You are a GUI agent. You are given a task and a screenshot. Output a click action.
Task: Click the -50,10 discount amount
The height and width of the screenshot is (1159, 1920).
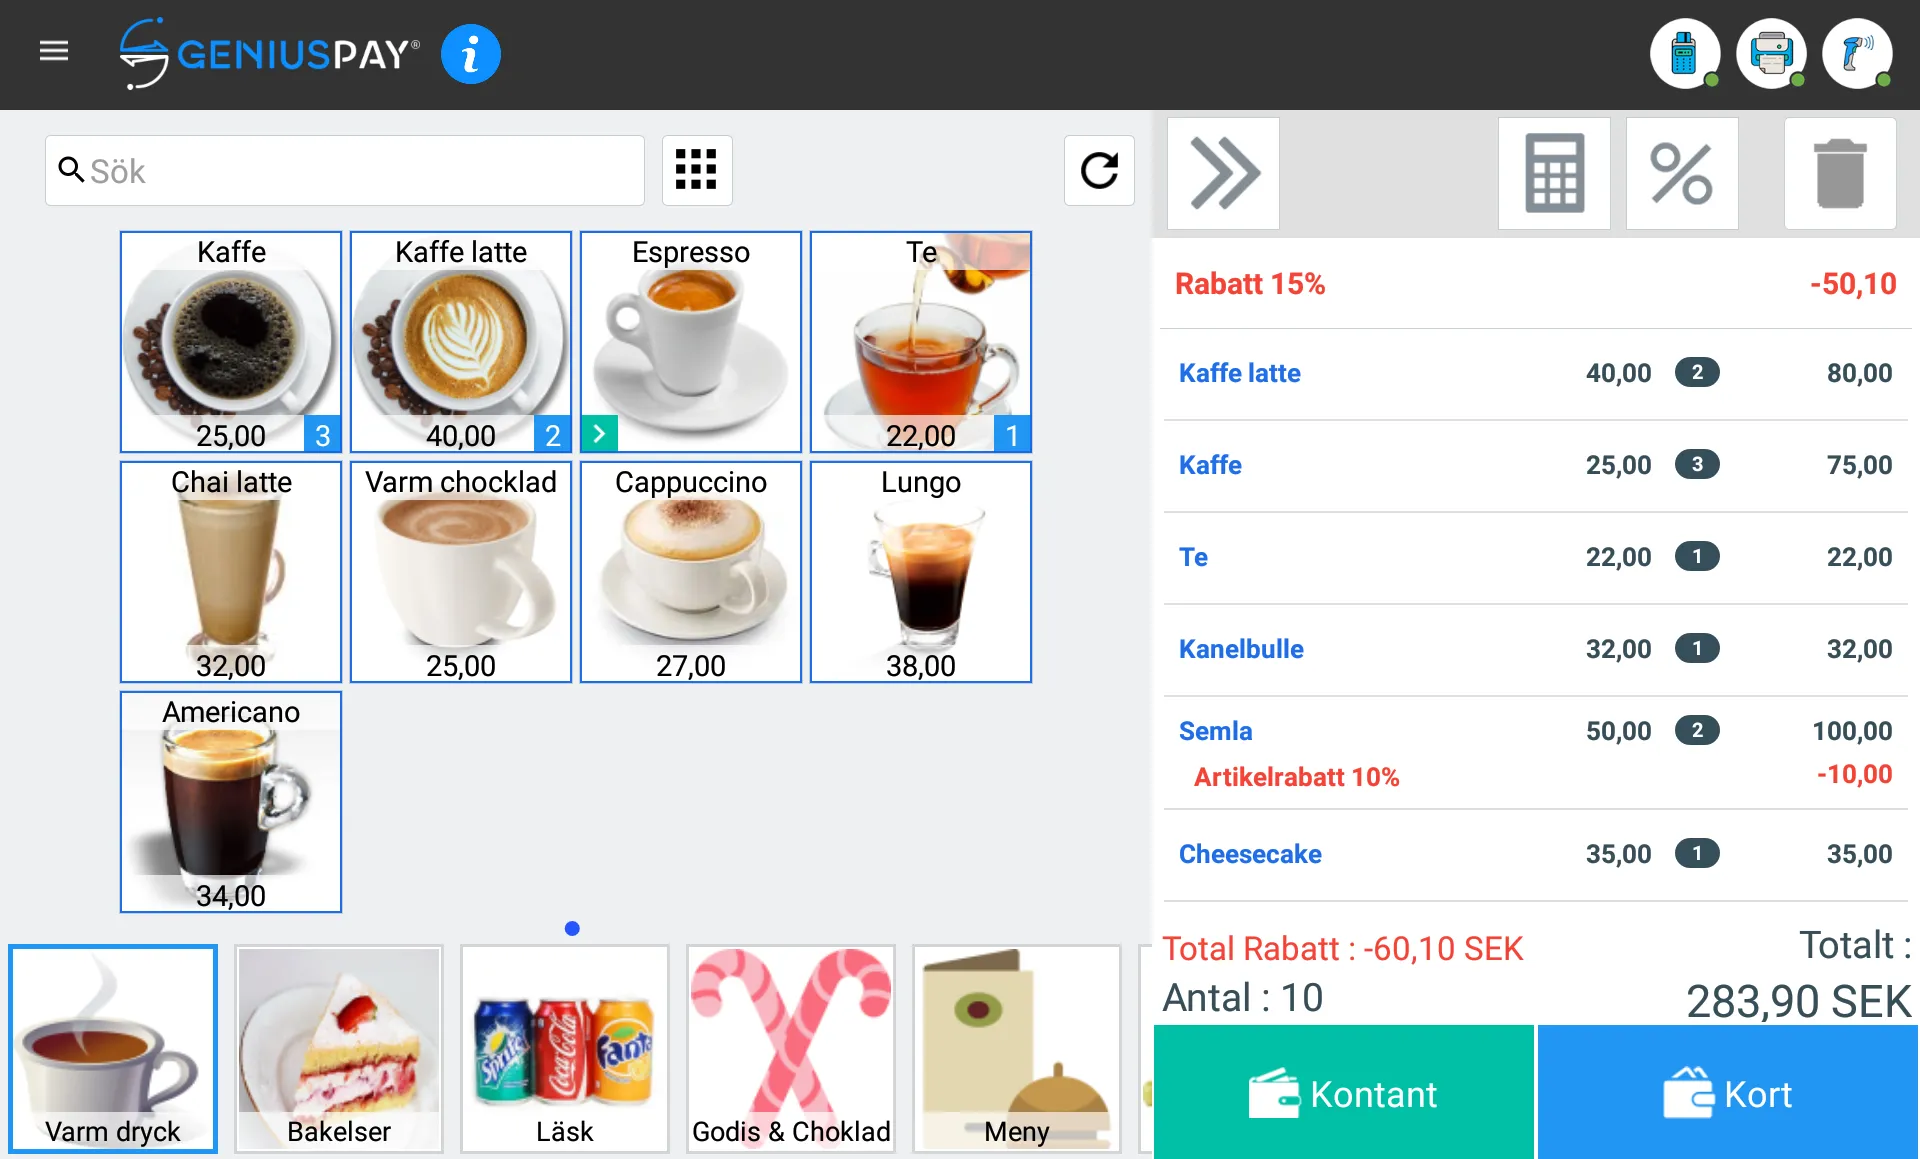tap(1853, 284)
